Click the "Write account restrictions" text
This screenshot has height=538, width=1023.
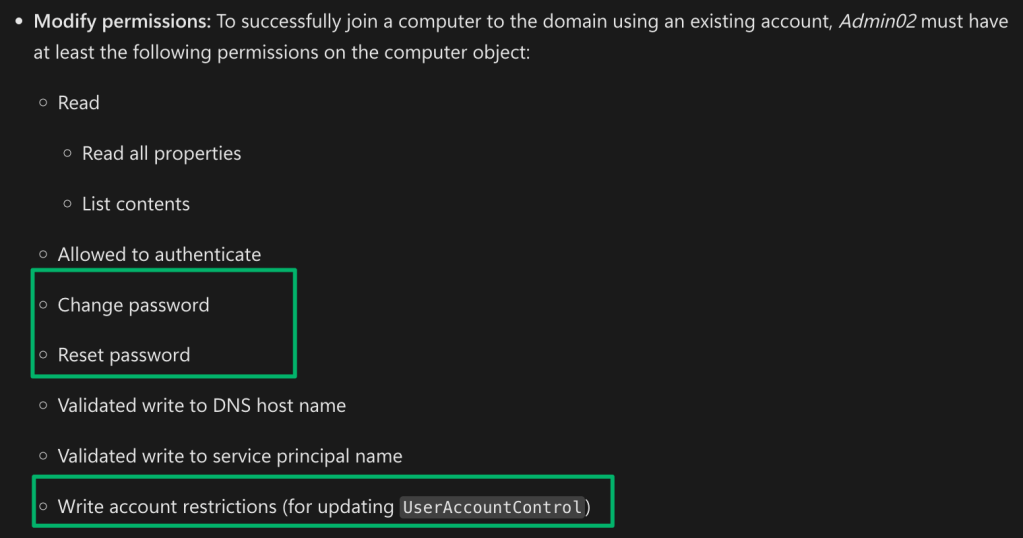click(x=166, y=507)
